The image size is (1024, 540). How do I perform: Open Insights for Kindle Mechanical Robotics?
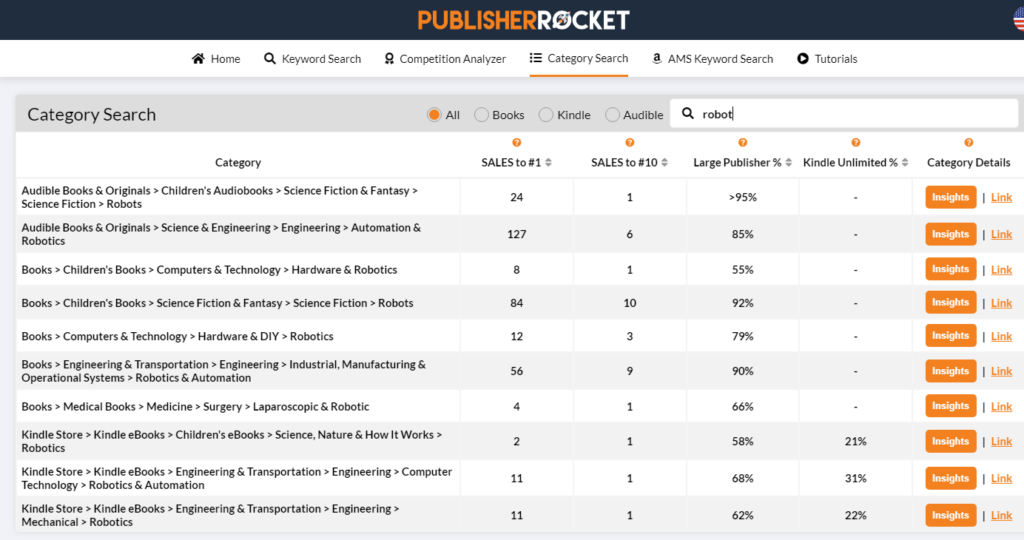pos(950,515)
